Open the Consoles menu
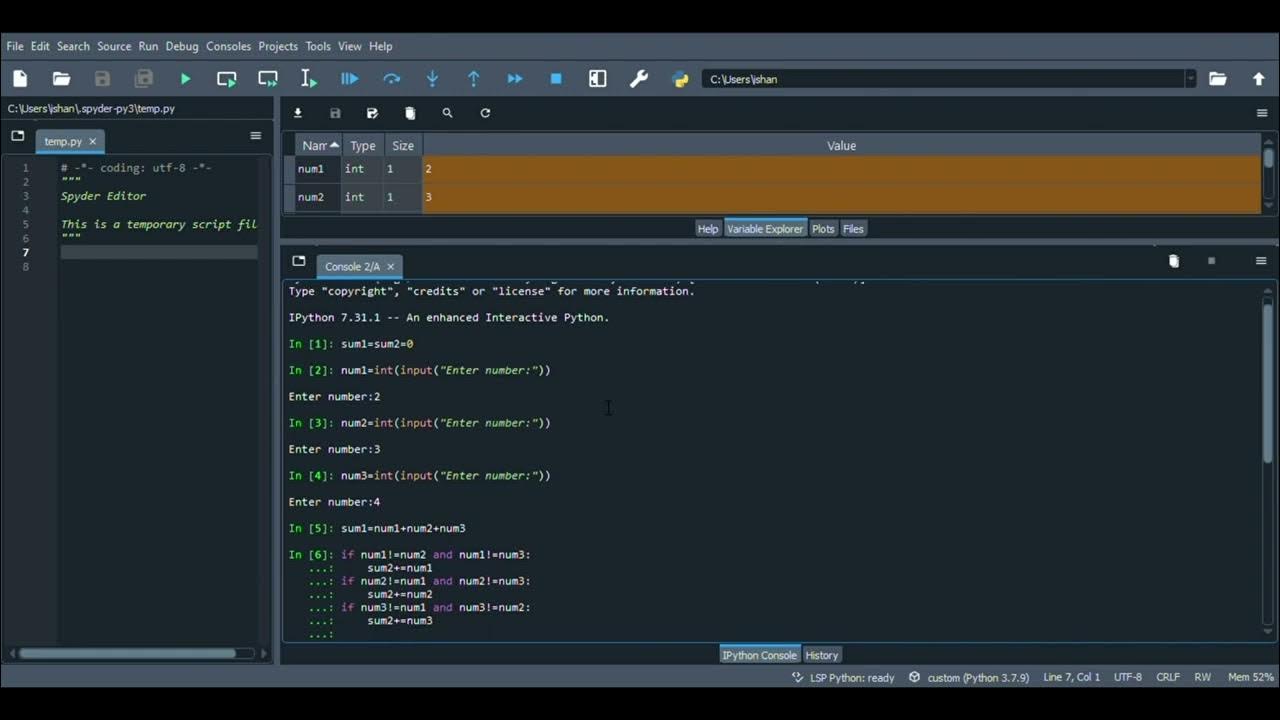The height and width of the screenshot is (720, 1280). click(228, 46)
